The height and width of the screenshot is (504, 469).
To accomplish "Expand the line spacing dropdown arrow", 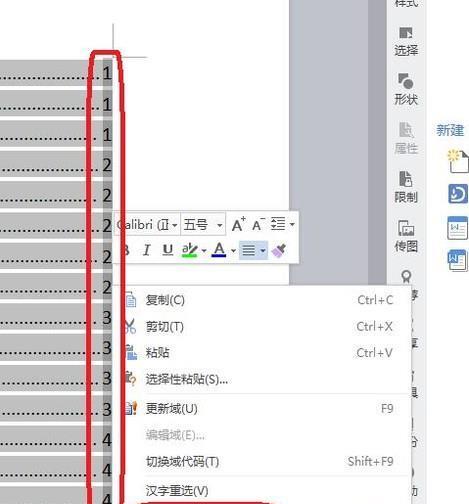I will coord(292,224).
